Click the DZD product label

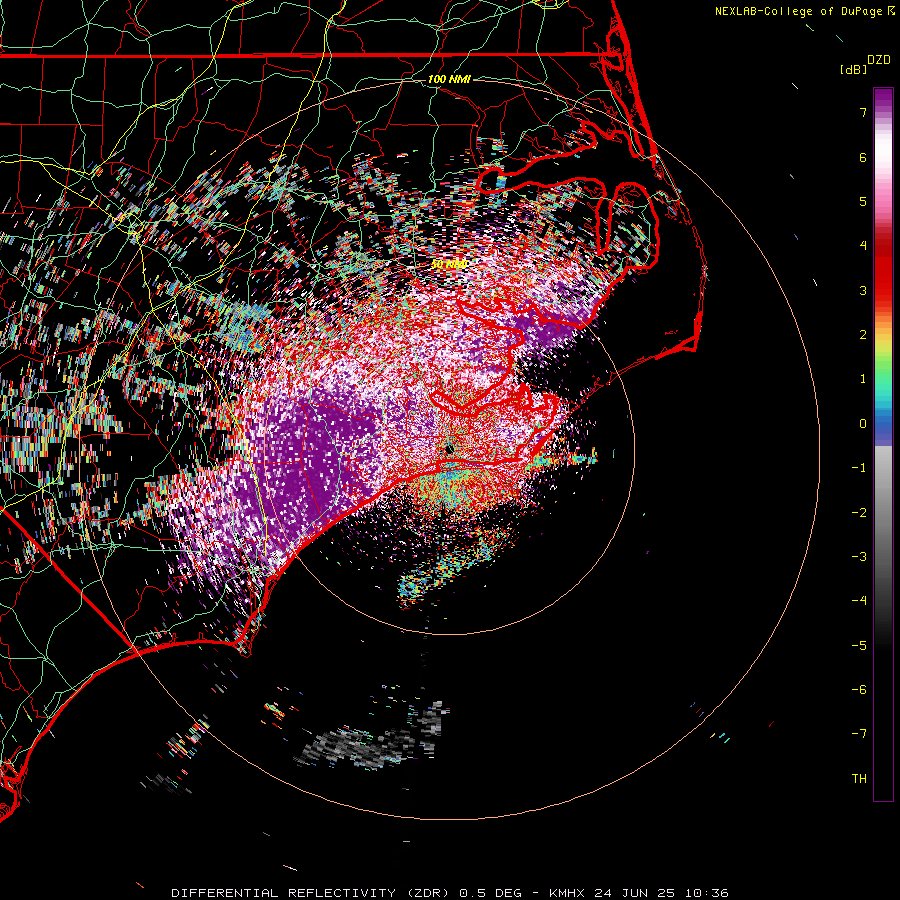coord(879,60)
